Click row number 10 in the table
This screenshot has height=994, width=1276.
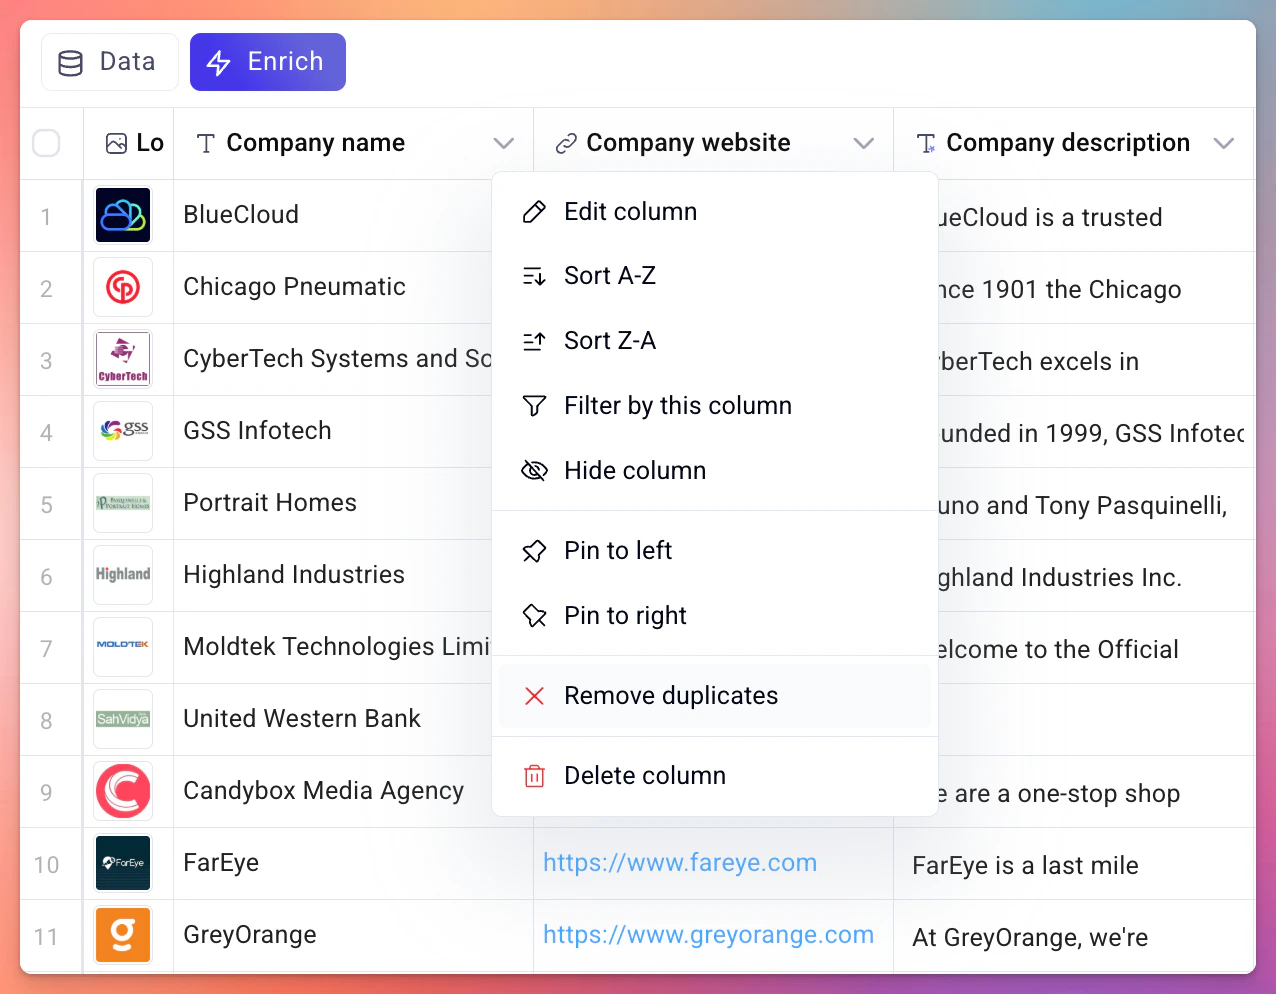47,865
